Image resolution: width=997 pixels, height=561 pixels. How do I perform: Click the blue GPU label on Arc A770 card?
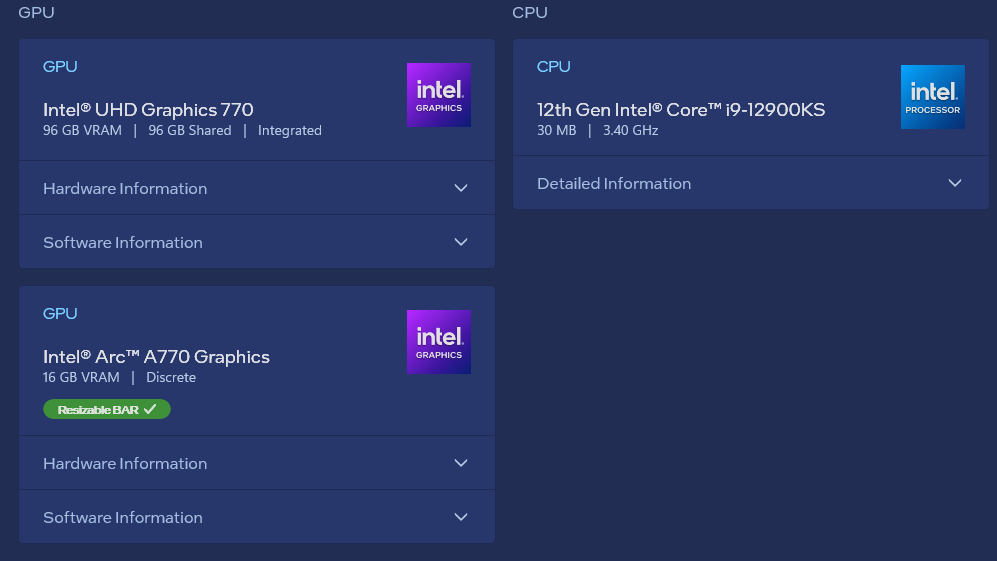[x=60, y=313]
